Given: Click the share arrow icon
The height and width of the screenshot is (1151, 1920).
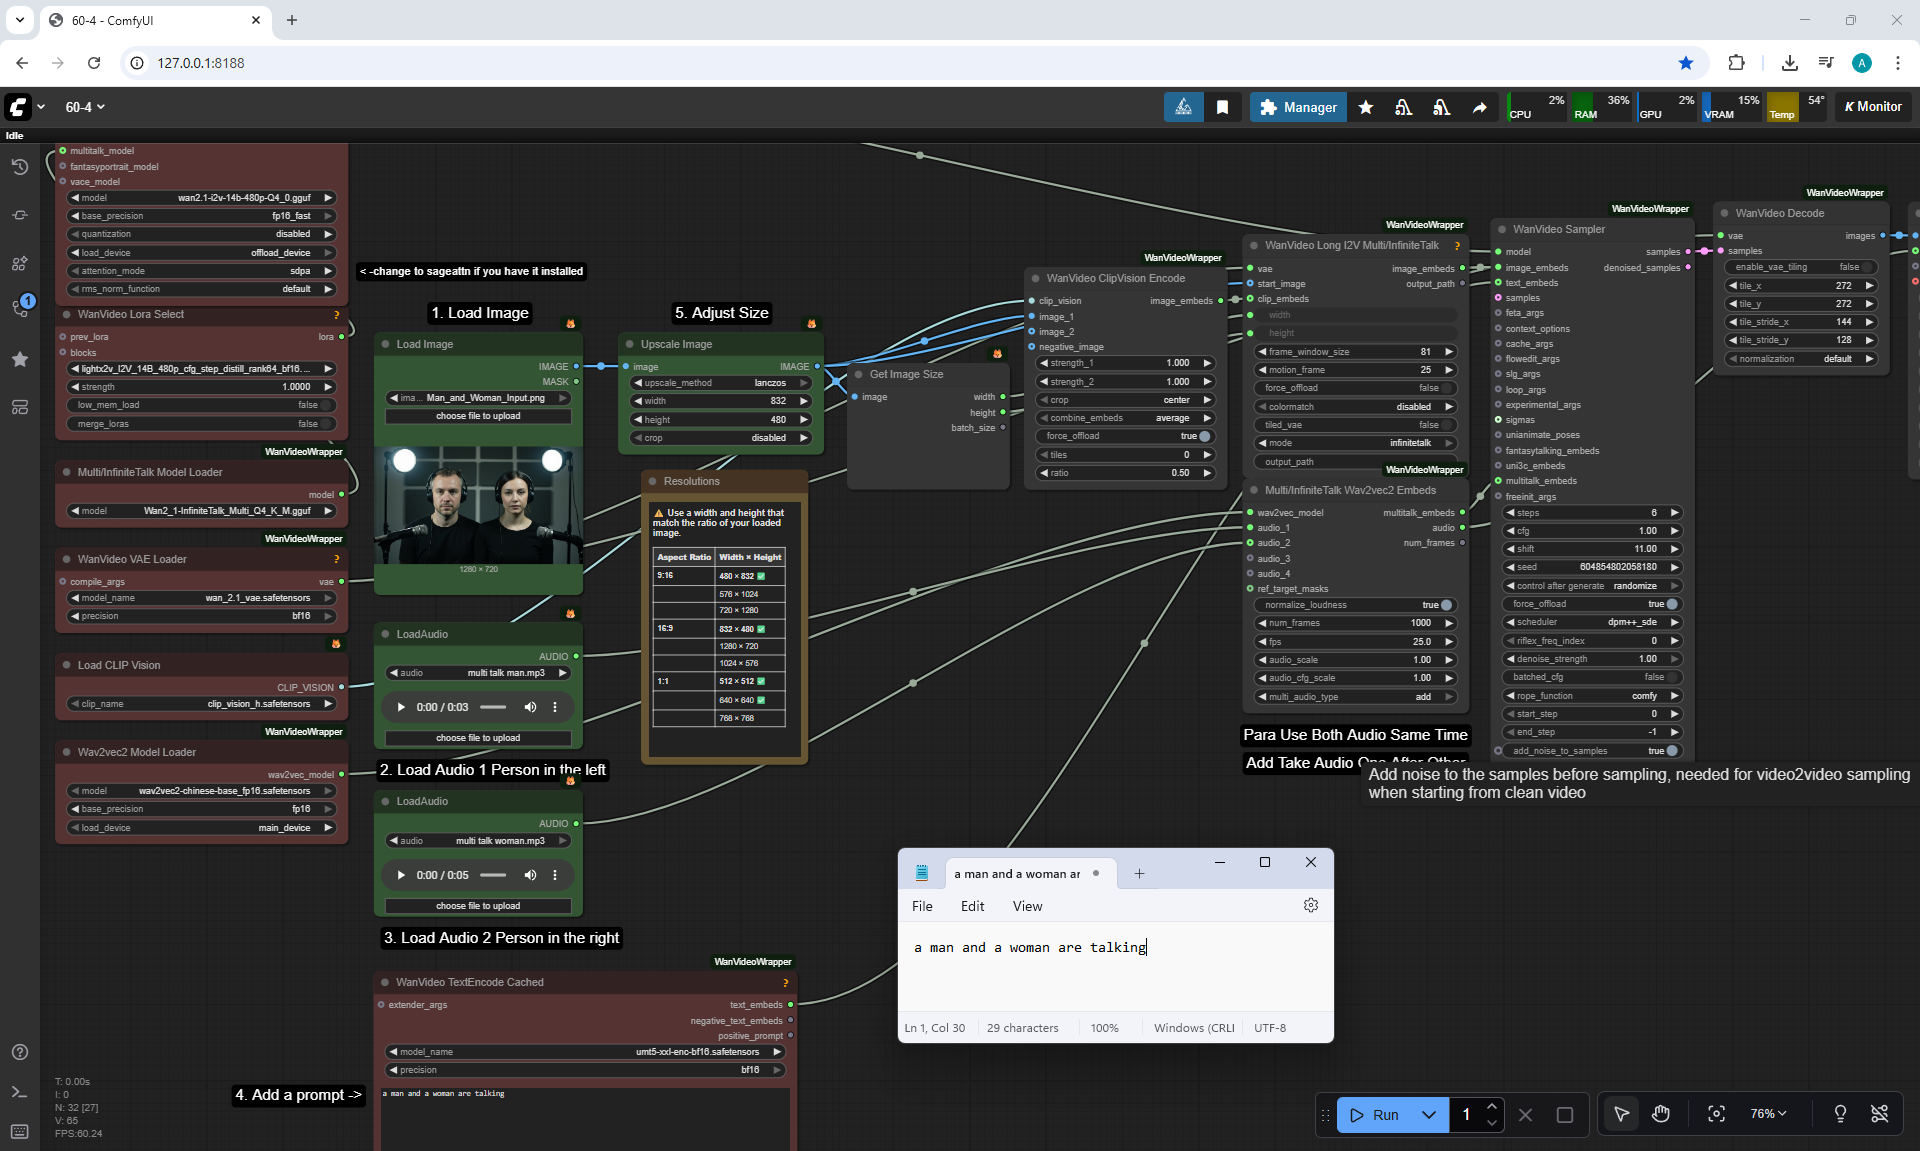Looking at the screenshot, I should click(x=1479, y=107).
